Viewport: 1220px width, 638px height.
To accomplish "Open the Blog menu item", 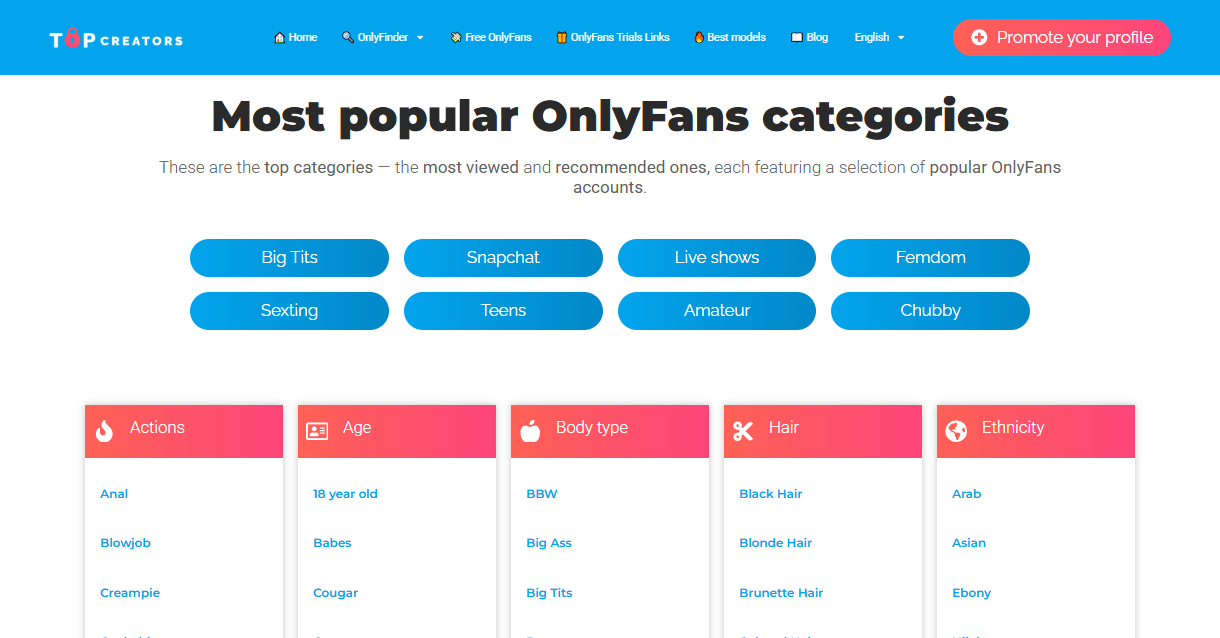I will [x=809, y=37].
